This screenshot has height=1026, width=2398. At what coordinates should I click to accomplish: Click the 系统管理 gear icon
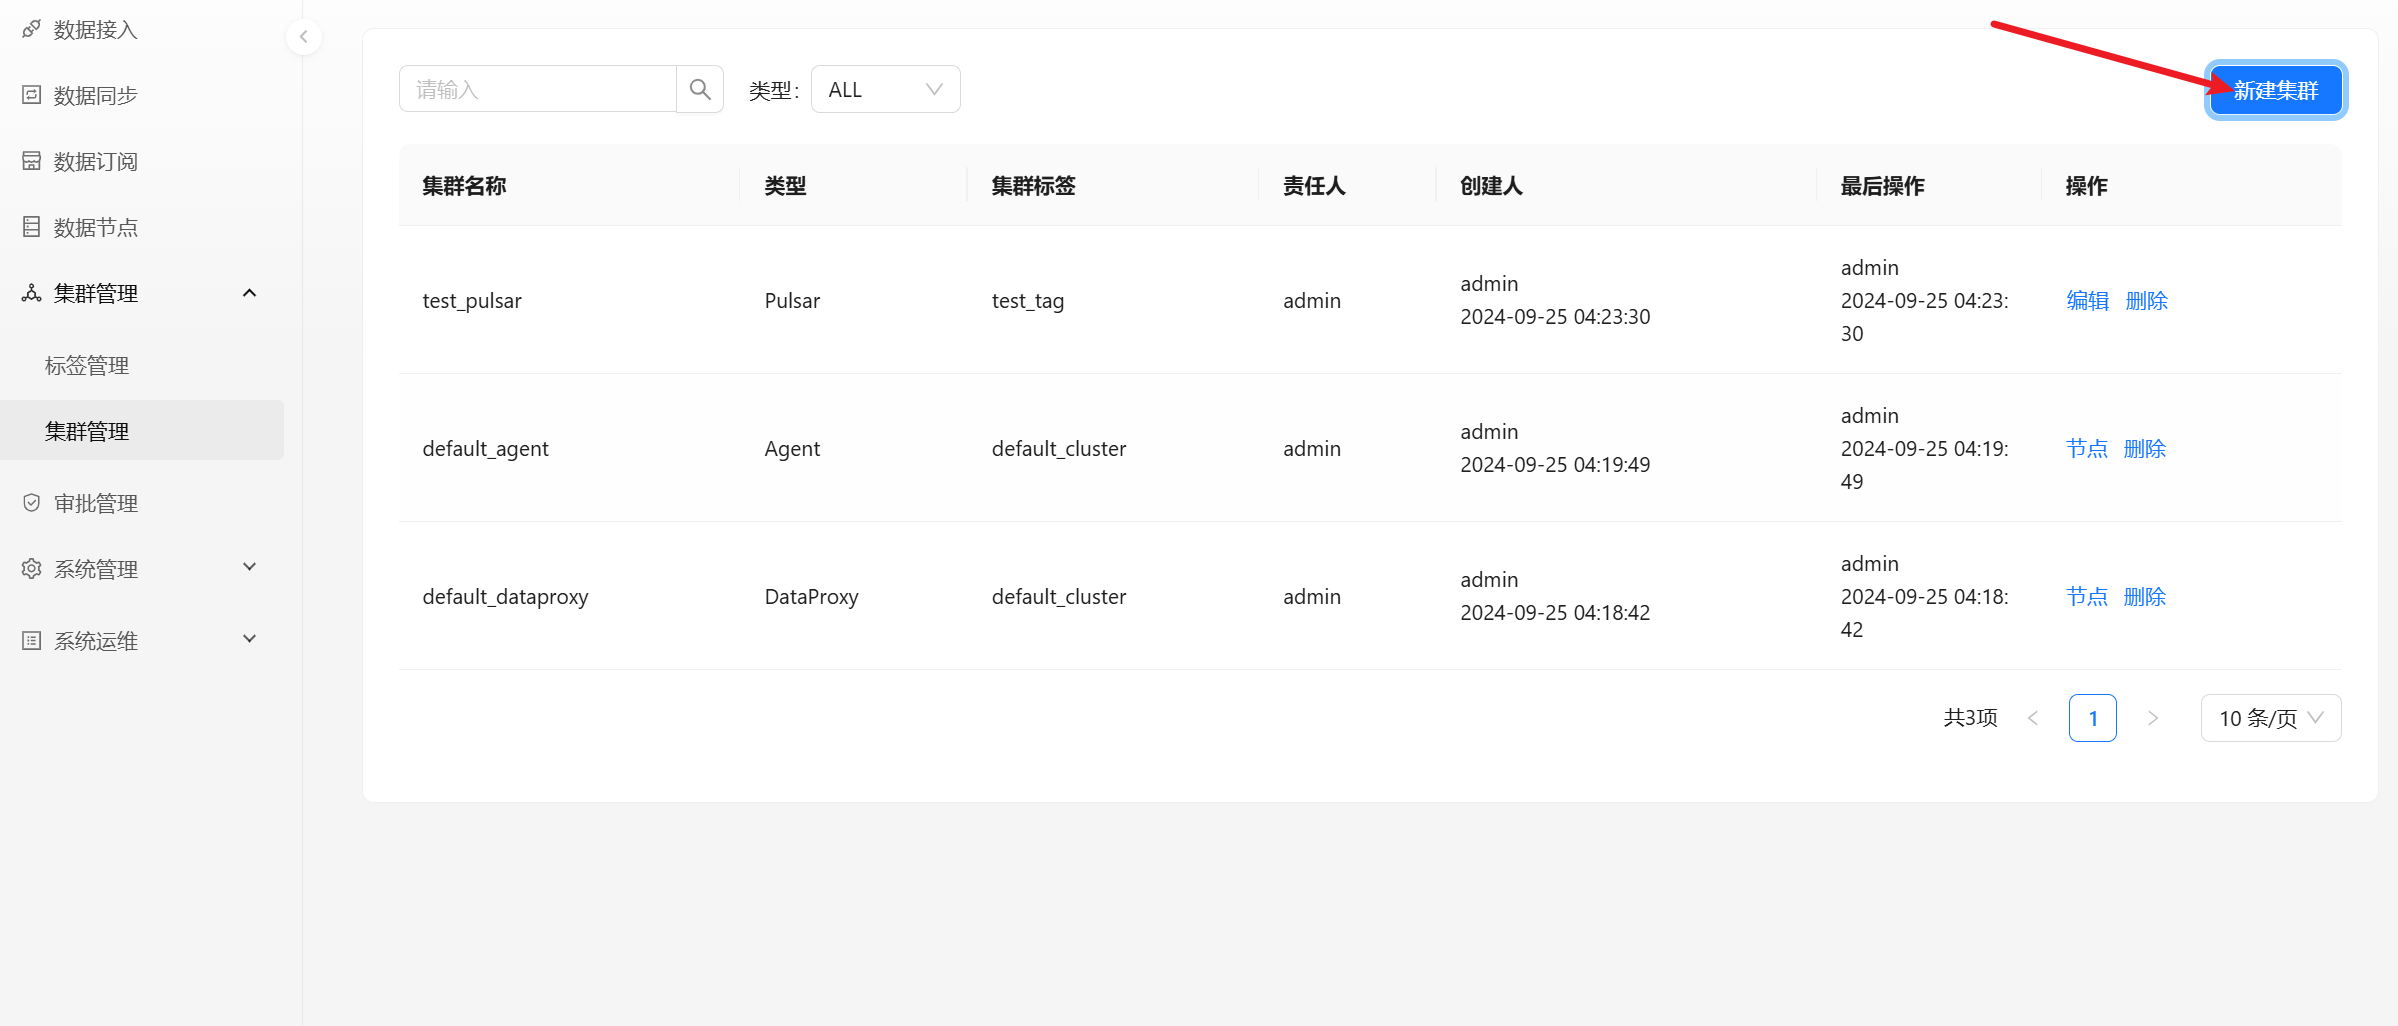pyautogui.click(x=32, y=569)
